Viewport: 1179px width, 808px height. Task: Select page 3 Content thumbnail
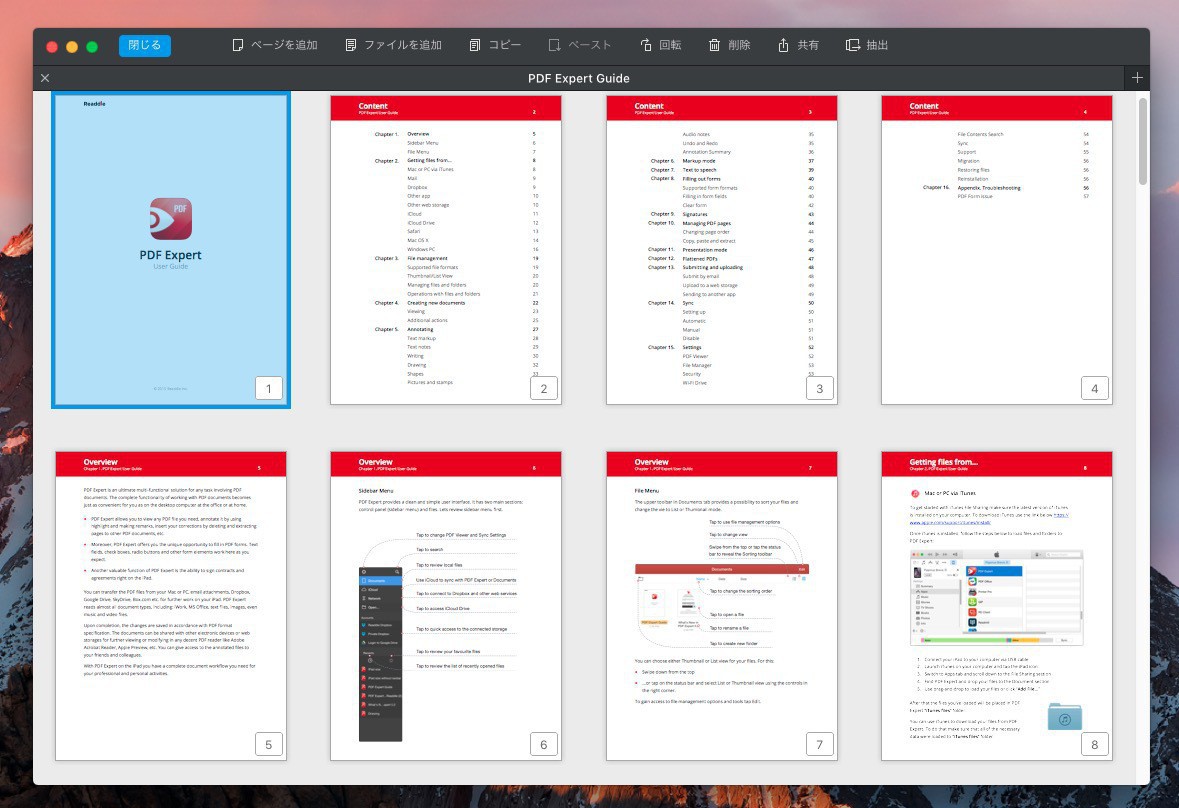point(722,250)
